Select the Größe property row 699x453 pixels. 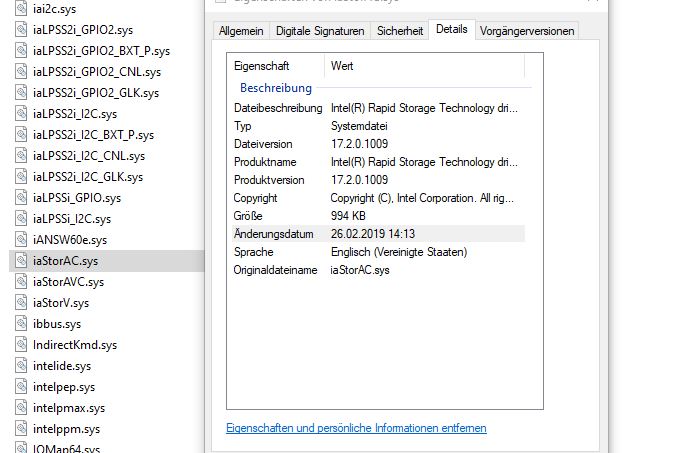378,216
